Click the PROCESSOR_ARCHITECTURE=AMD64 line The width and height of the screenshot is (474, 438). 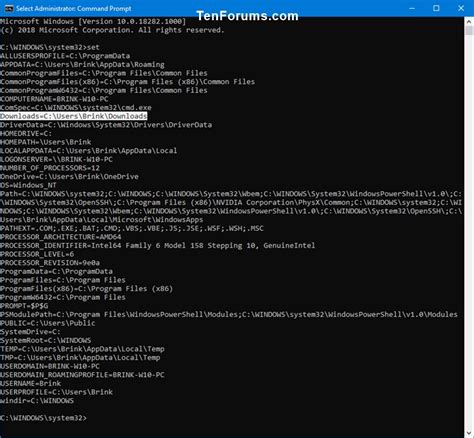point(61,237)
